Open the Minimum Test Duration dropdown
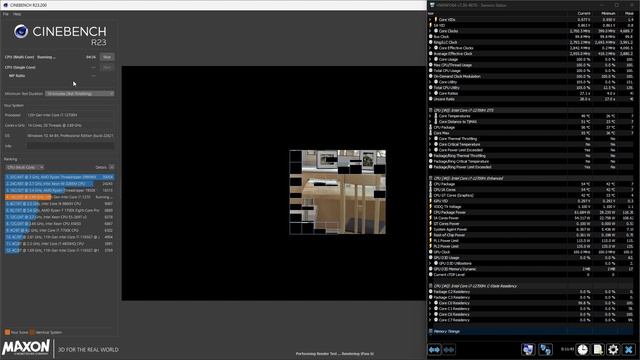This screenshot has width=640, height=360. (x=80, y=93)
